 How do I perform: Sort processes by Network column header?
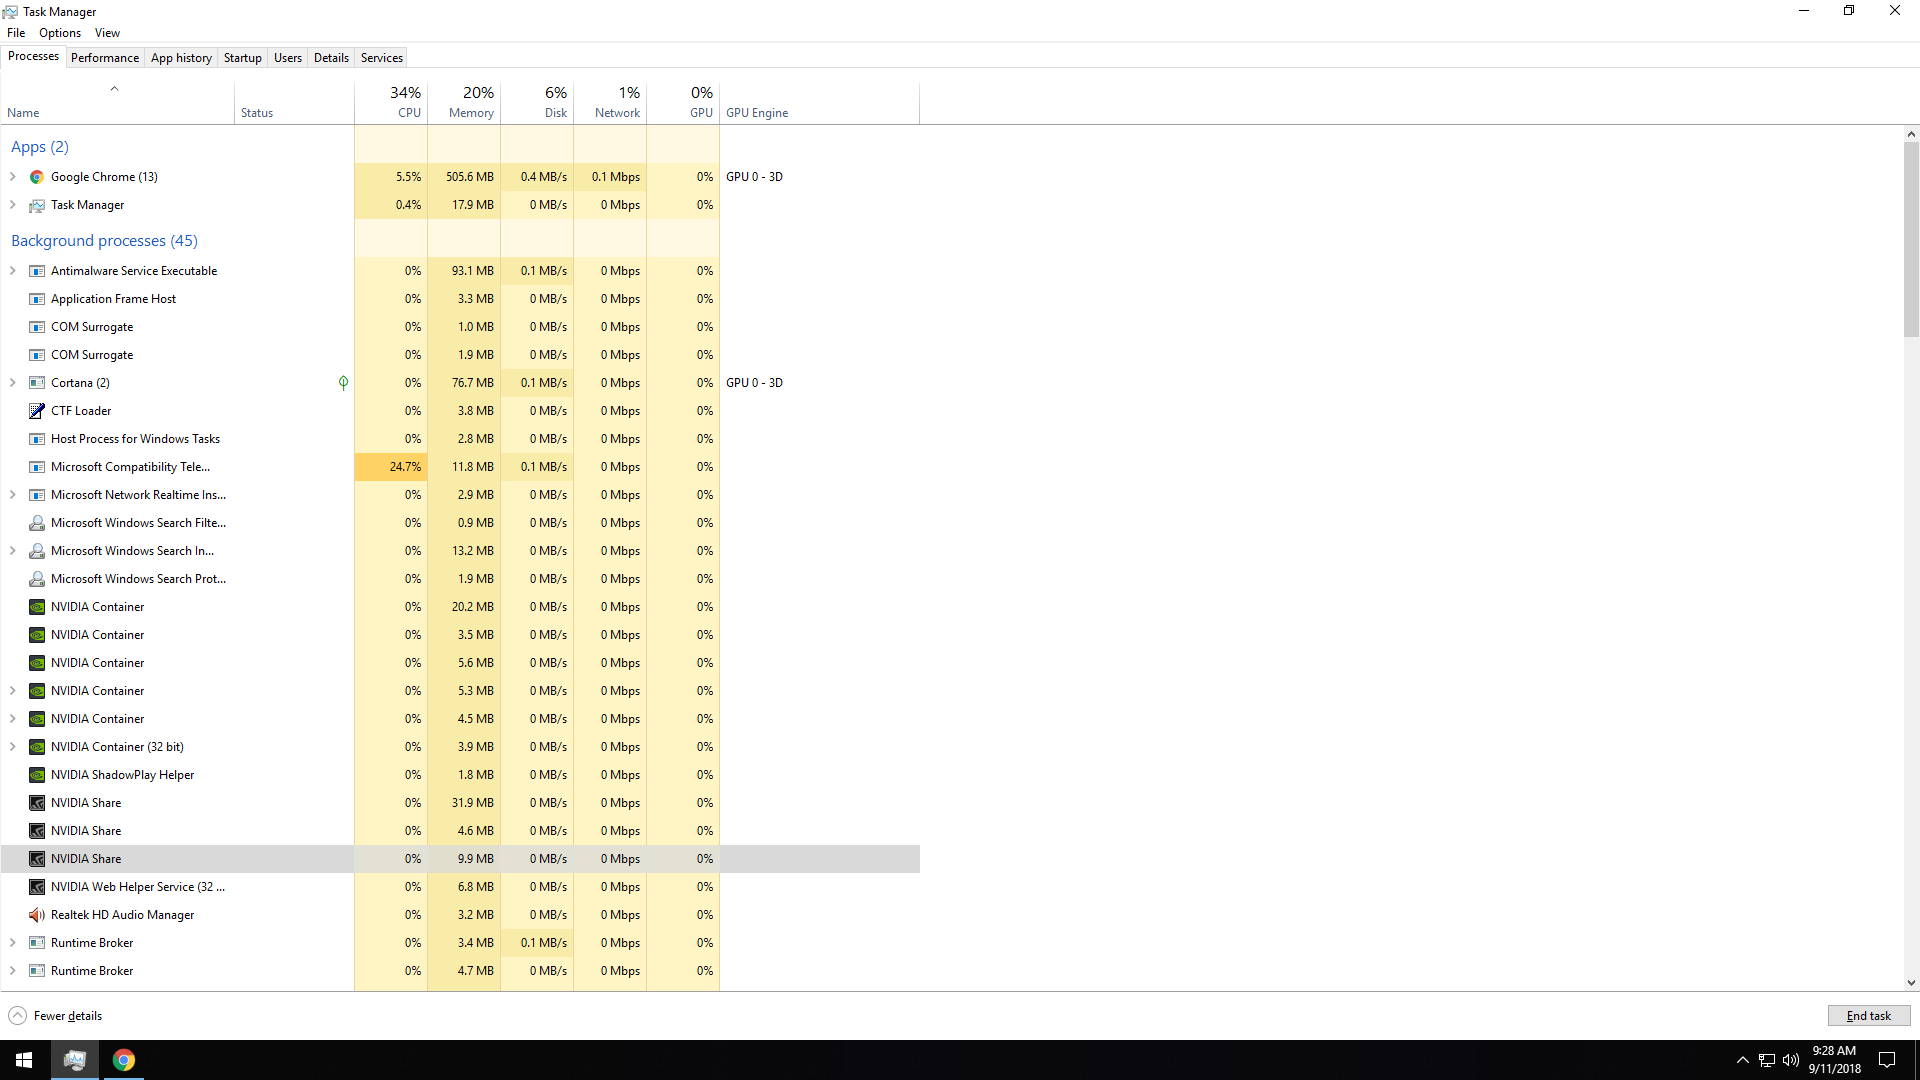(610, 102)
